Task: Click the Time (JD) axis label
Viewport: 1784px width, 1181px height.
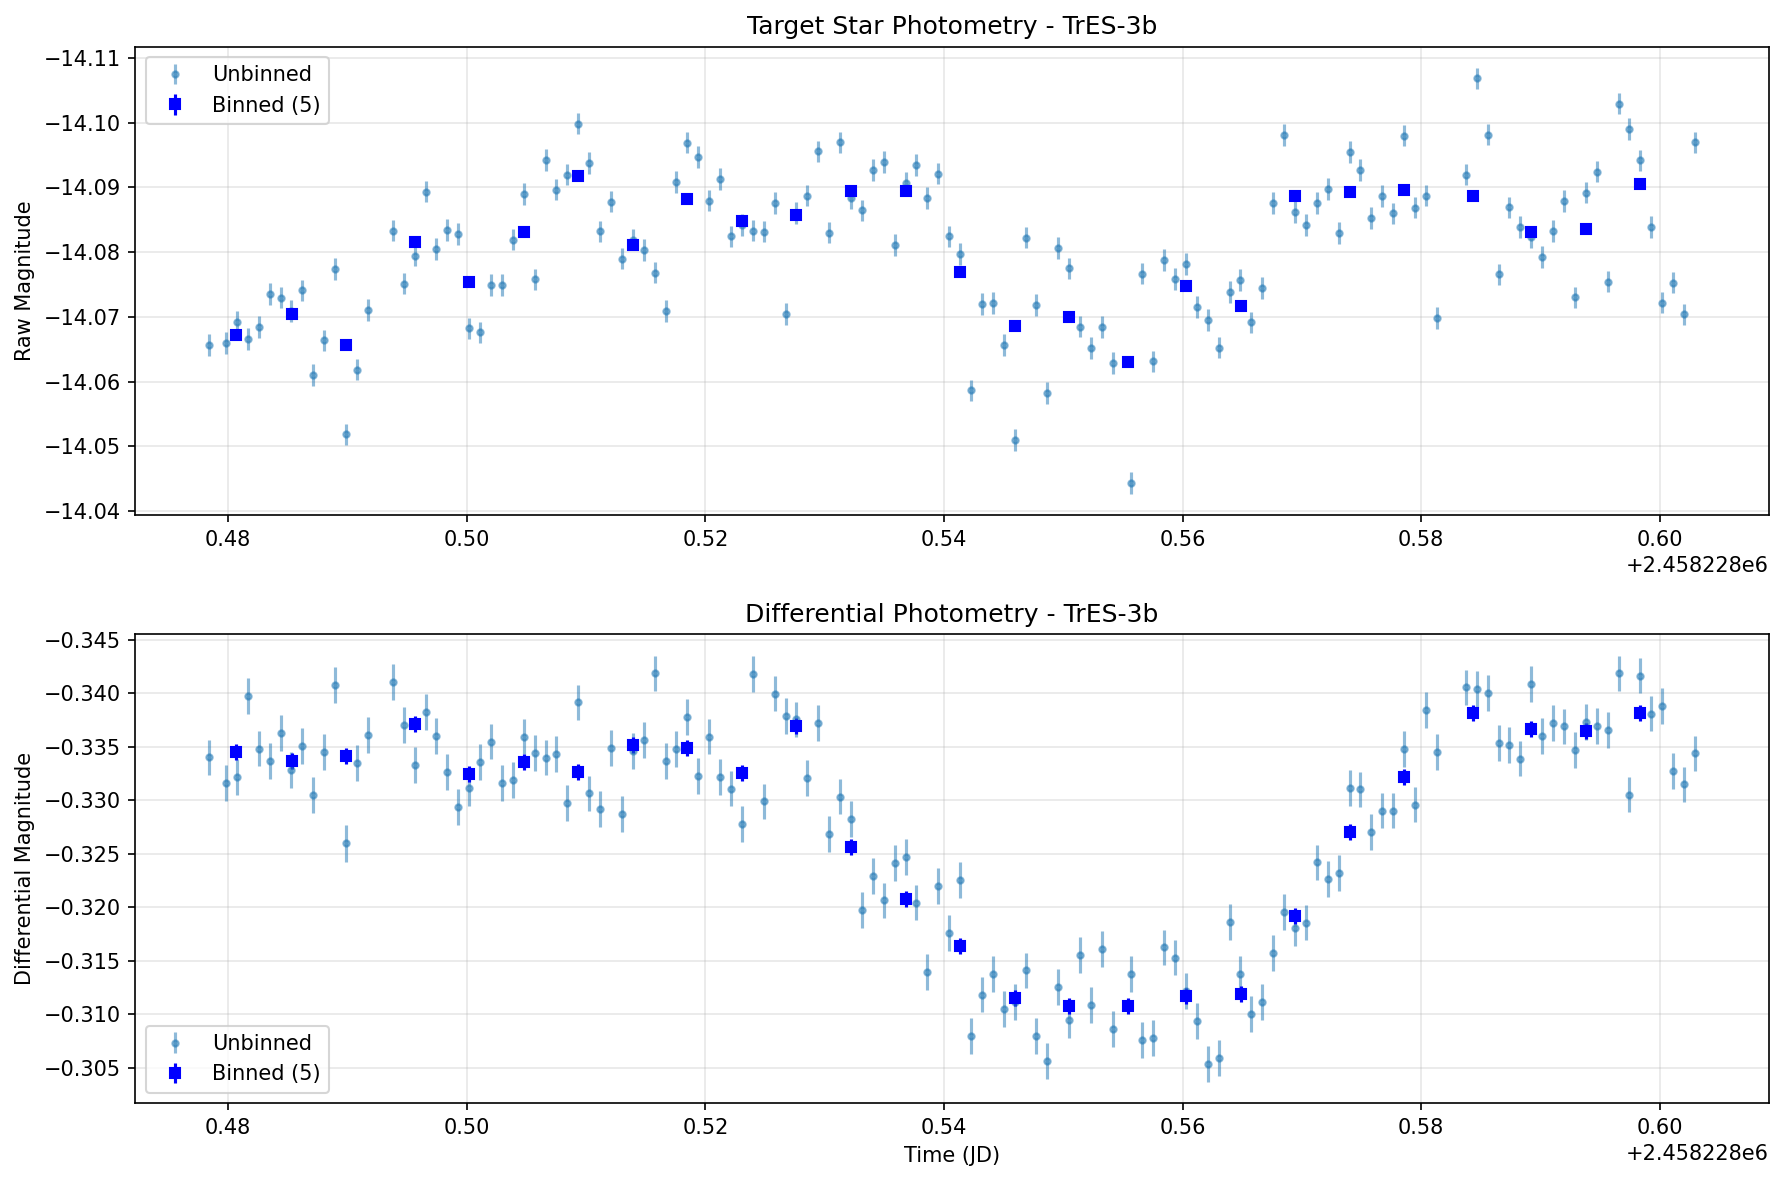Action: coord(950,1155)
